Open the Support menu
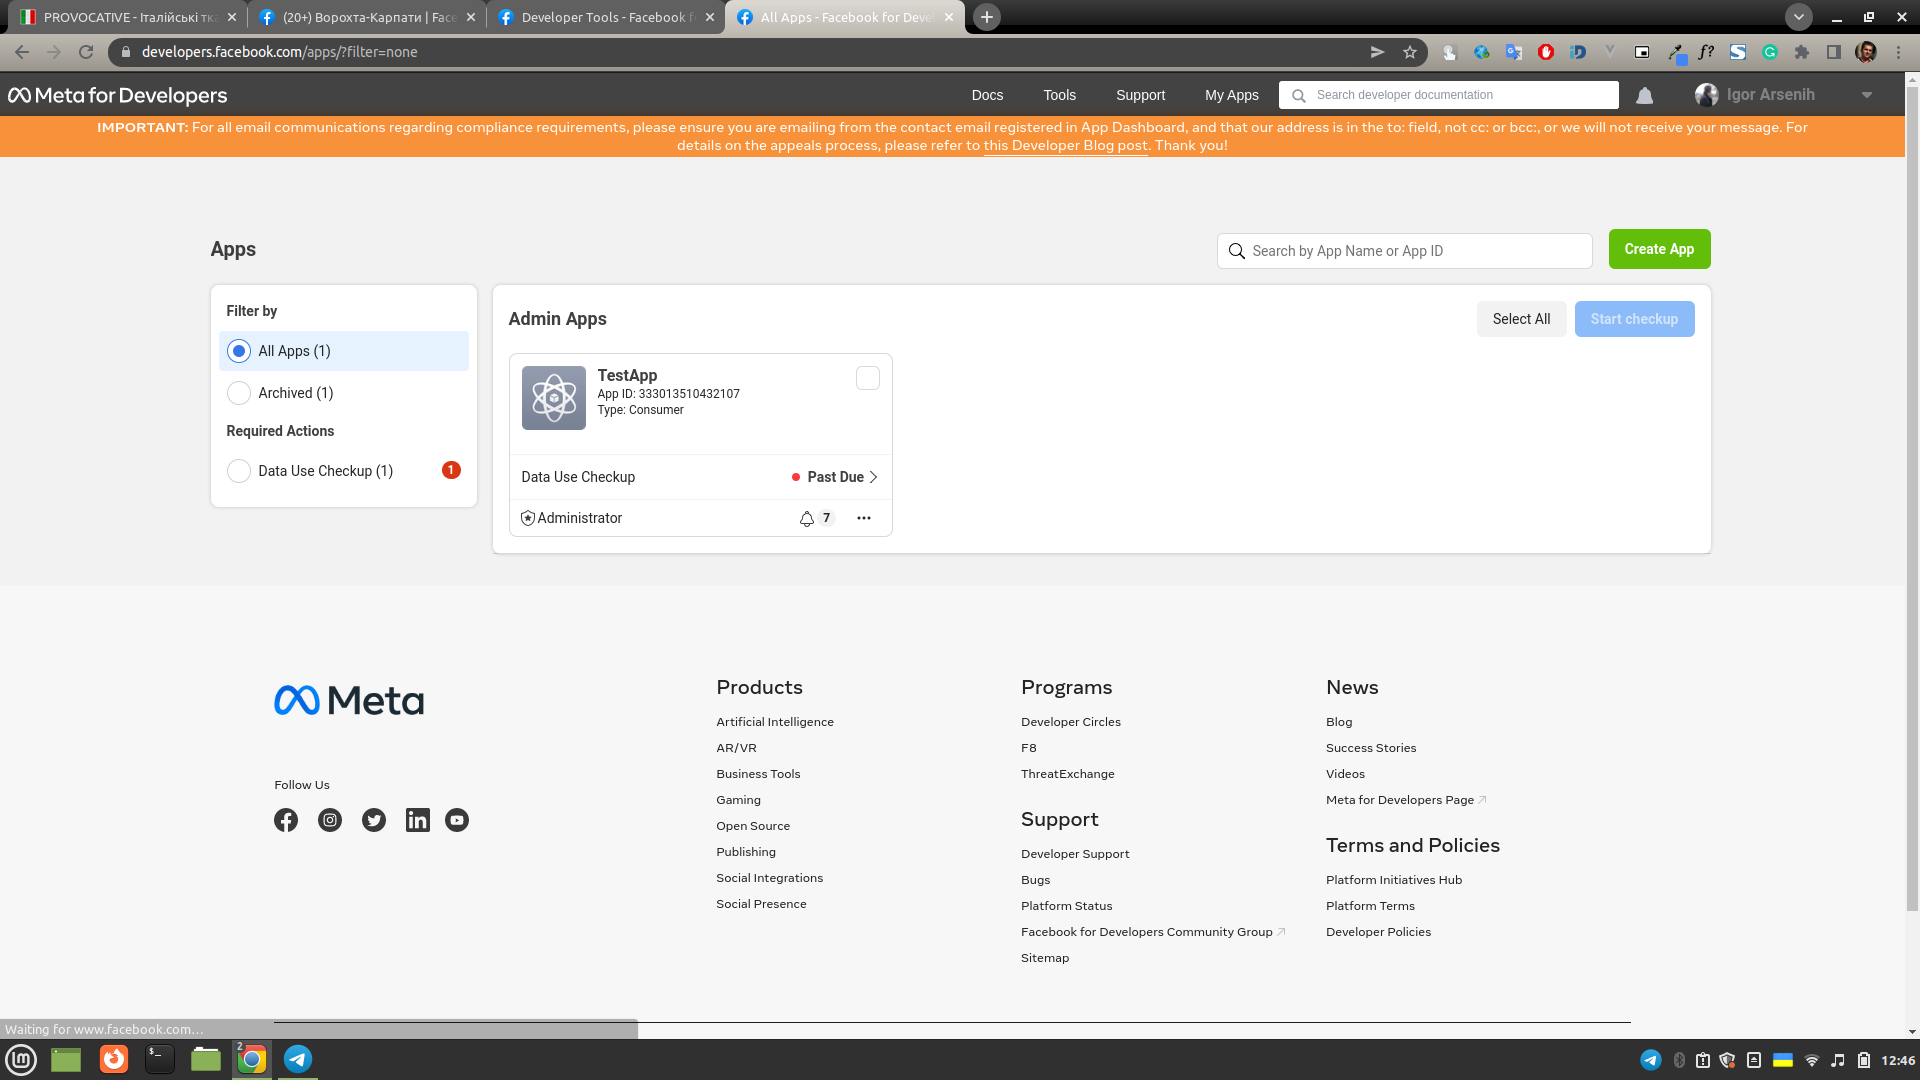Viewport: 1920px width, 1080px height. click(1140, 95)
